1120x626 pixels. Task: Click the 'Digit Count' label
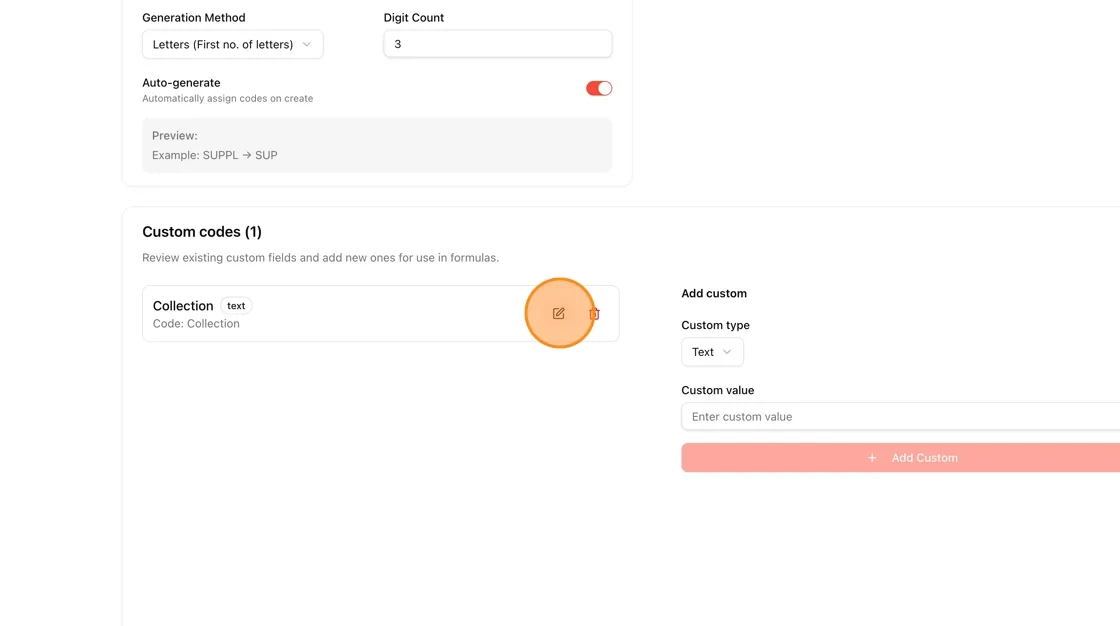[414, 17]
